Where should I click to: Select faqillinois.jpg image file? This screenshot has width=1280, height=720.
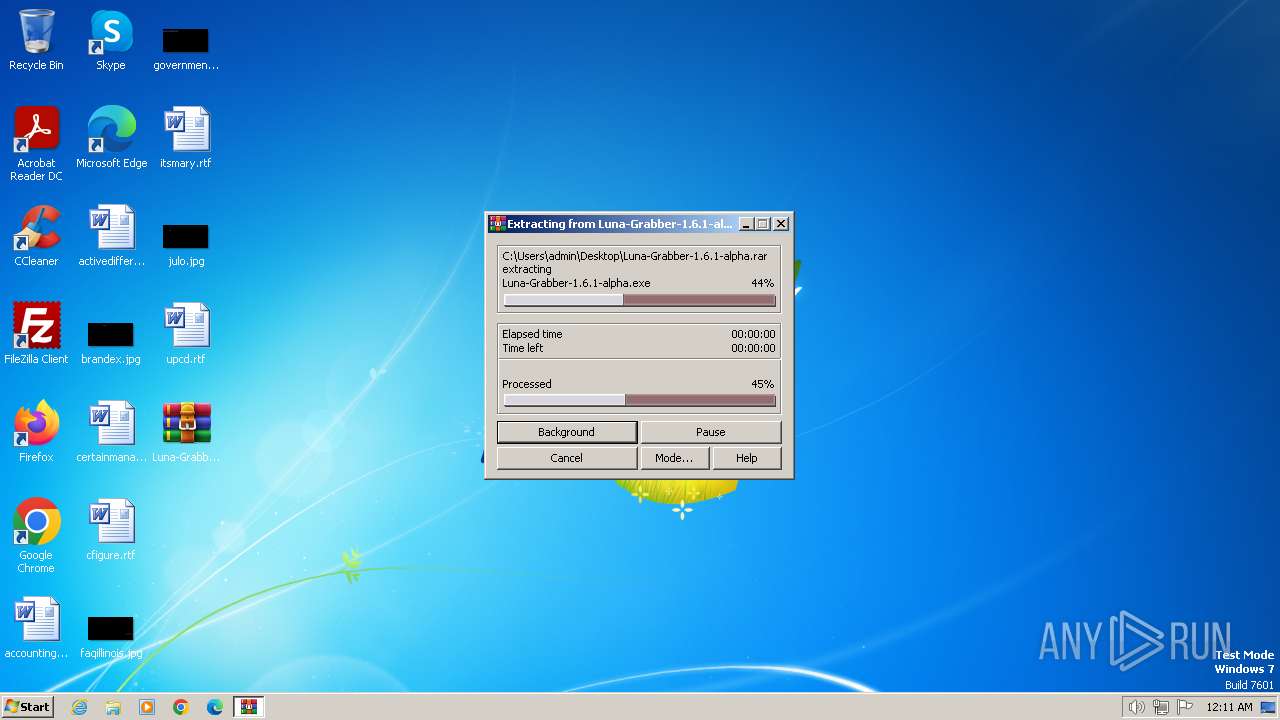[111, 636]
